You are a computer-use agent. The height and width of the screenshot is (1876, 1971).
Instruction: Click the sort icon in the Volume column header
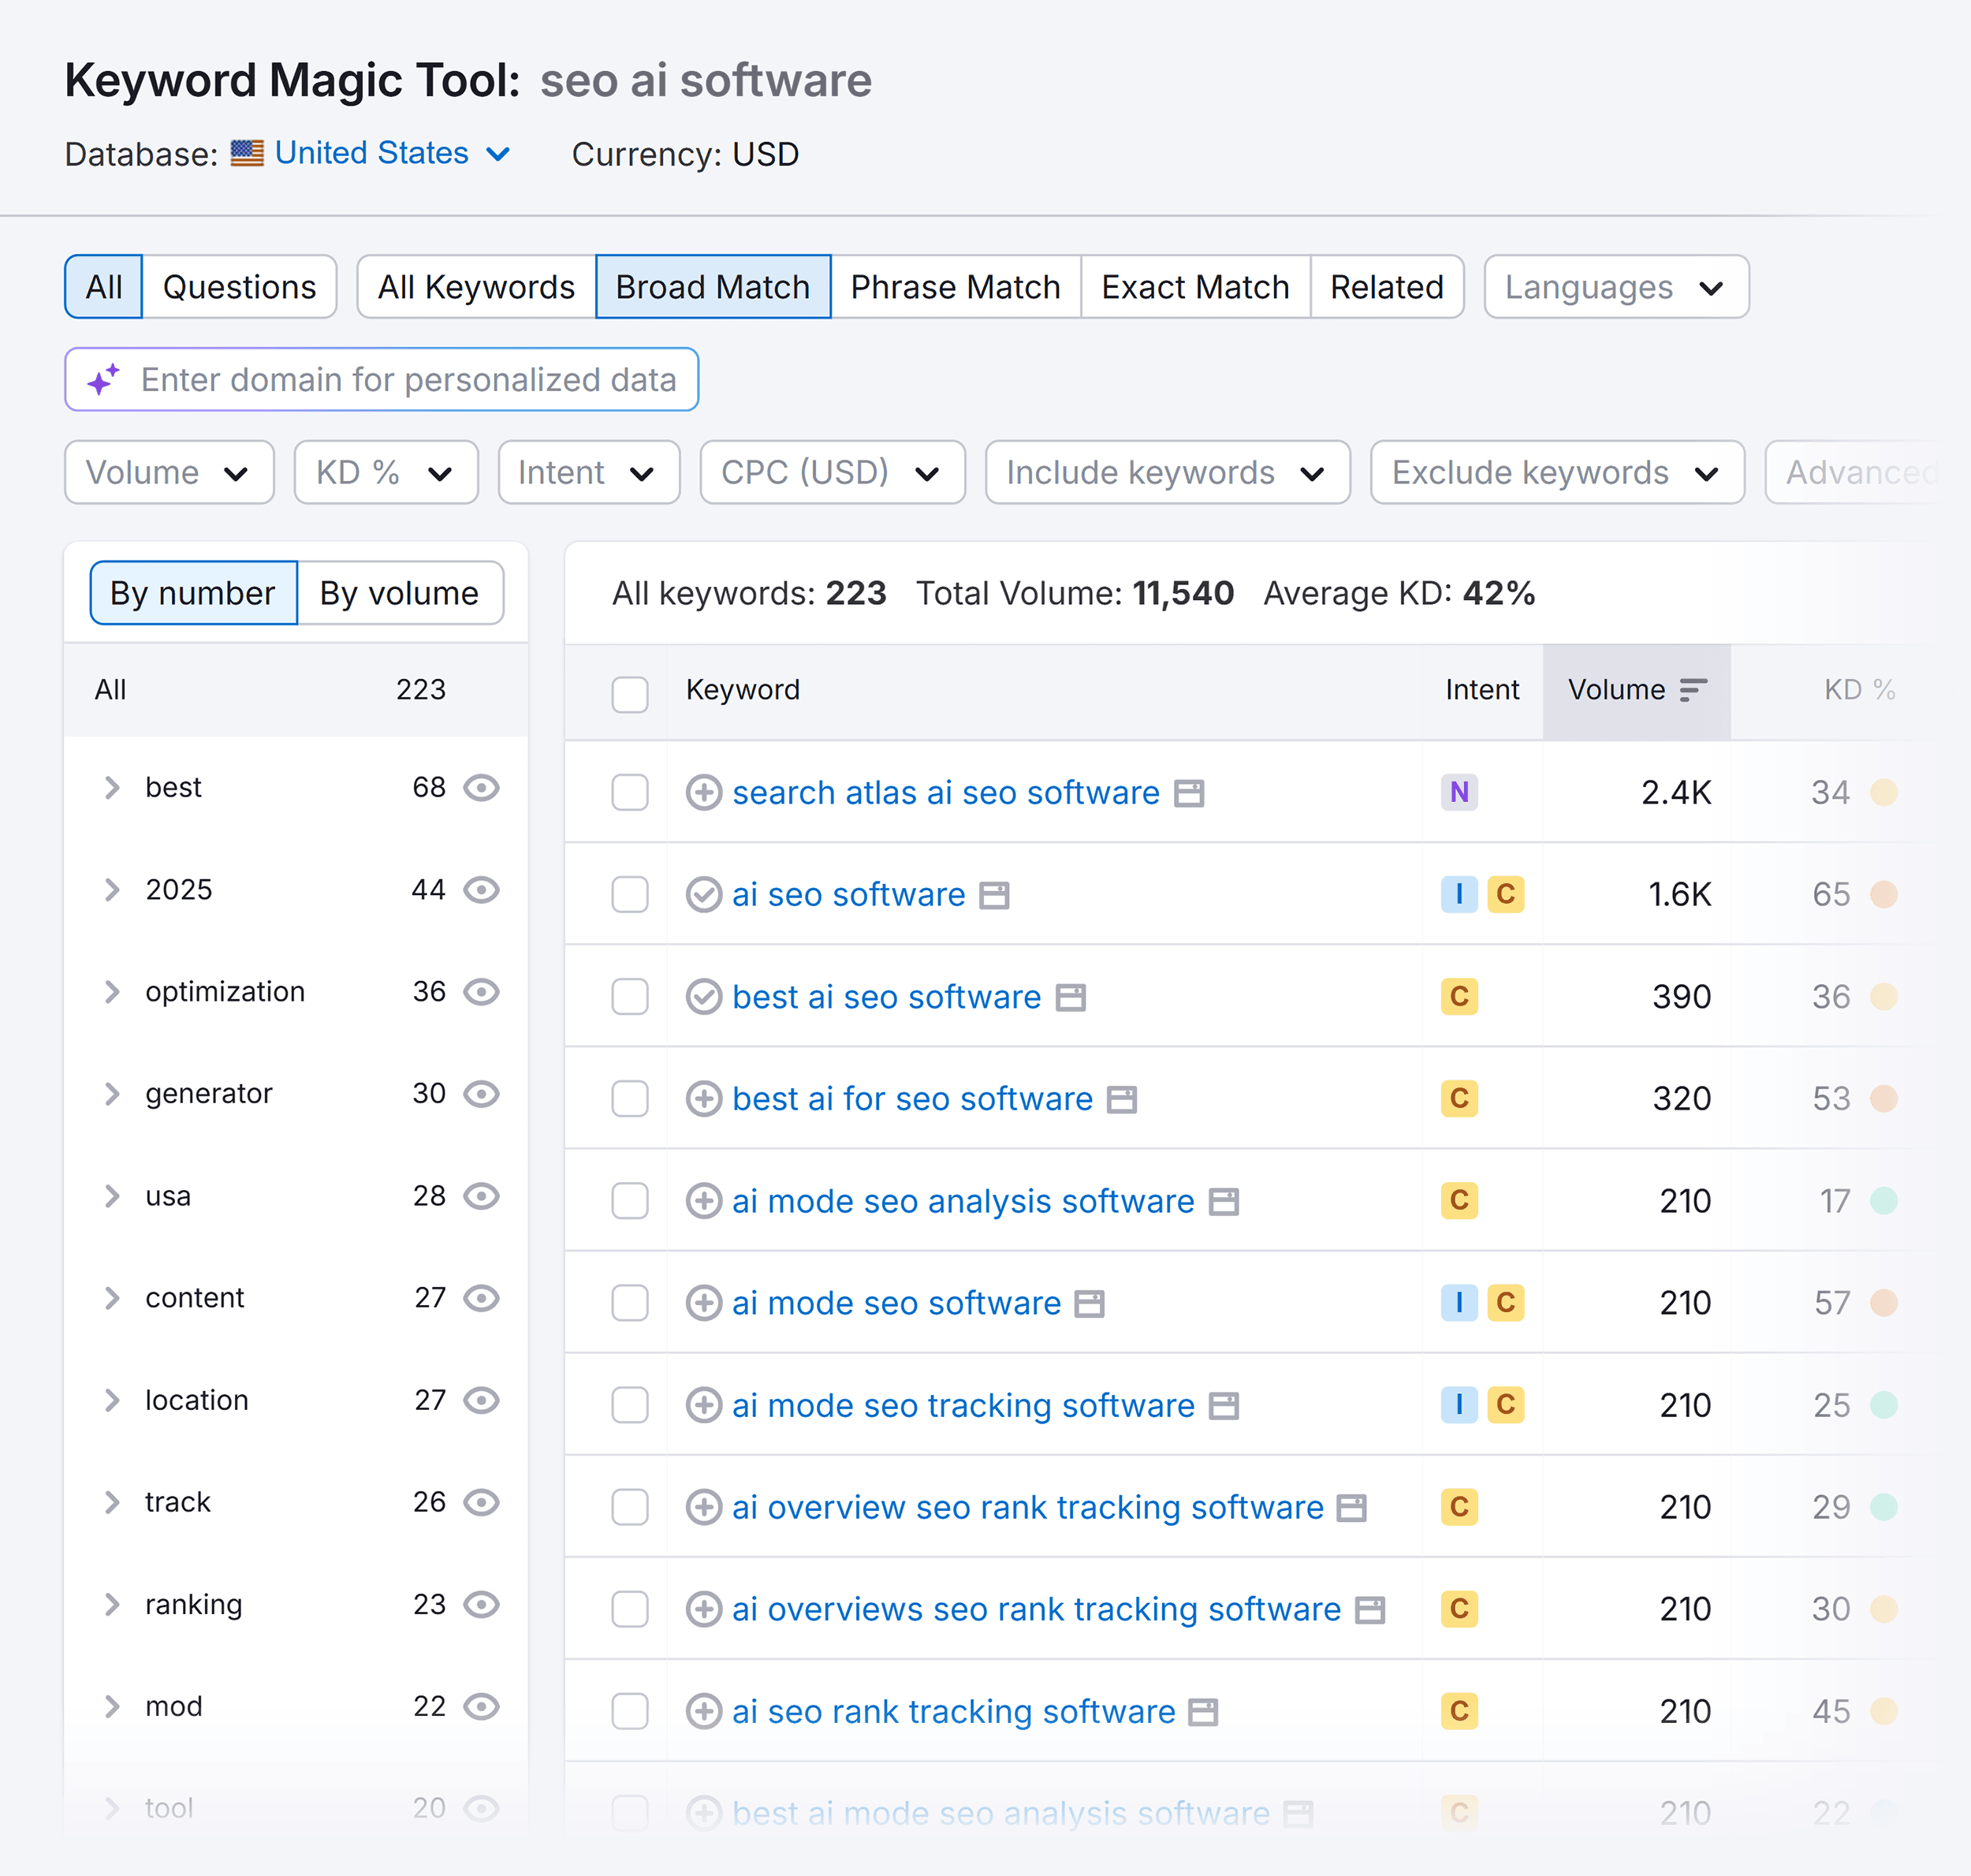pos(1694,689)
